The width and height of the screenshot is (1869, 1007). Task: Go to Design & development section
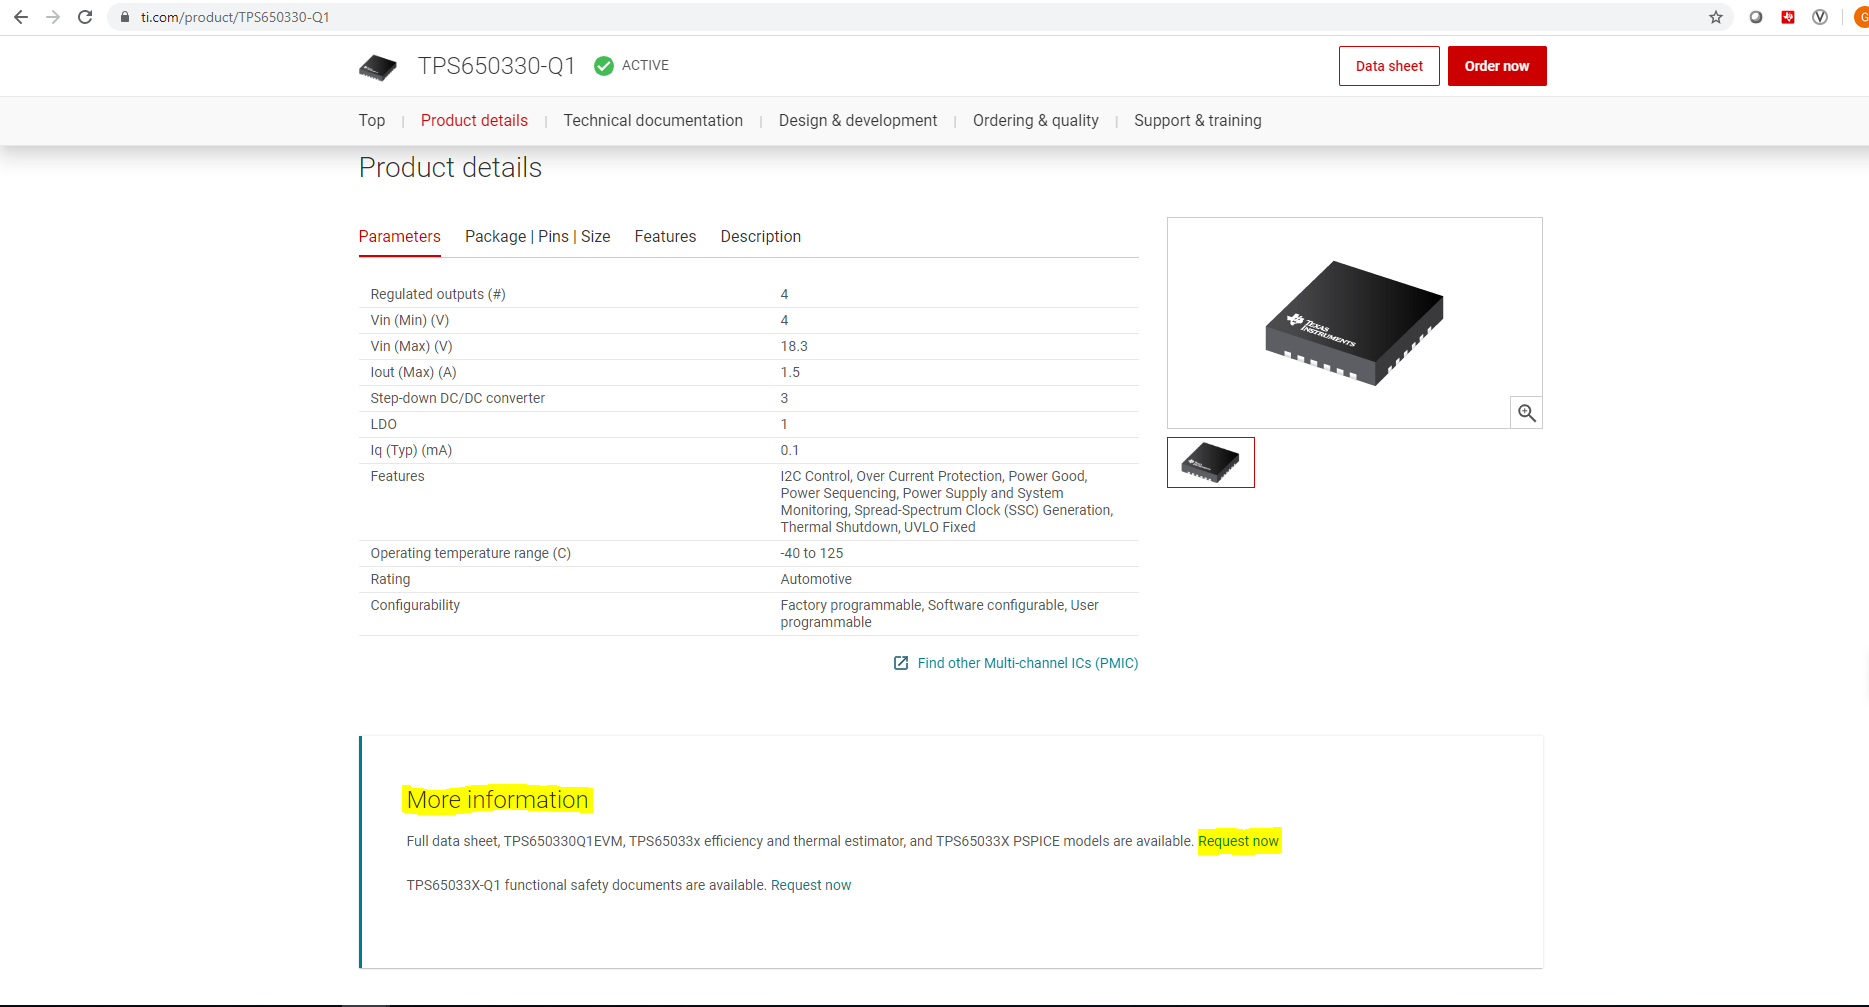858,121
